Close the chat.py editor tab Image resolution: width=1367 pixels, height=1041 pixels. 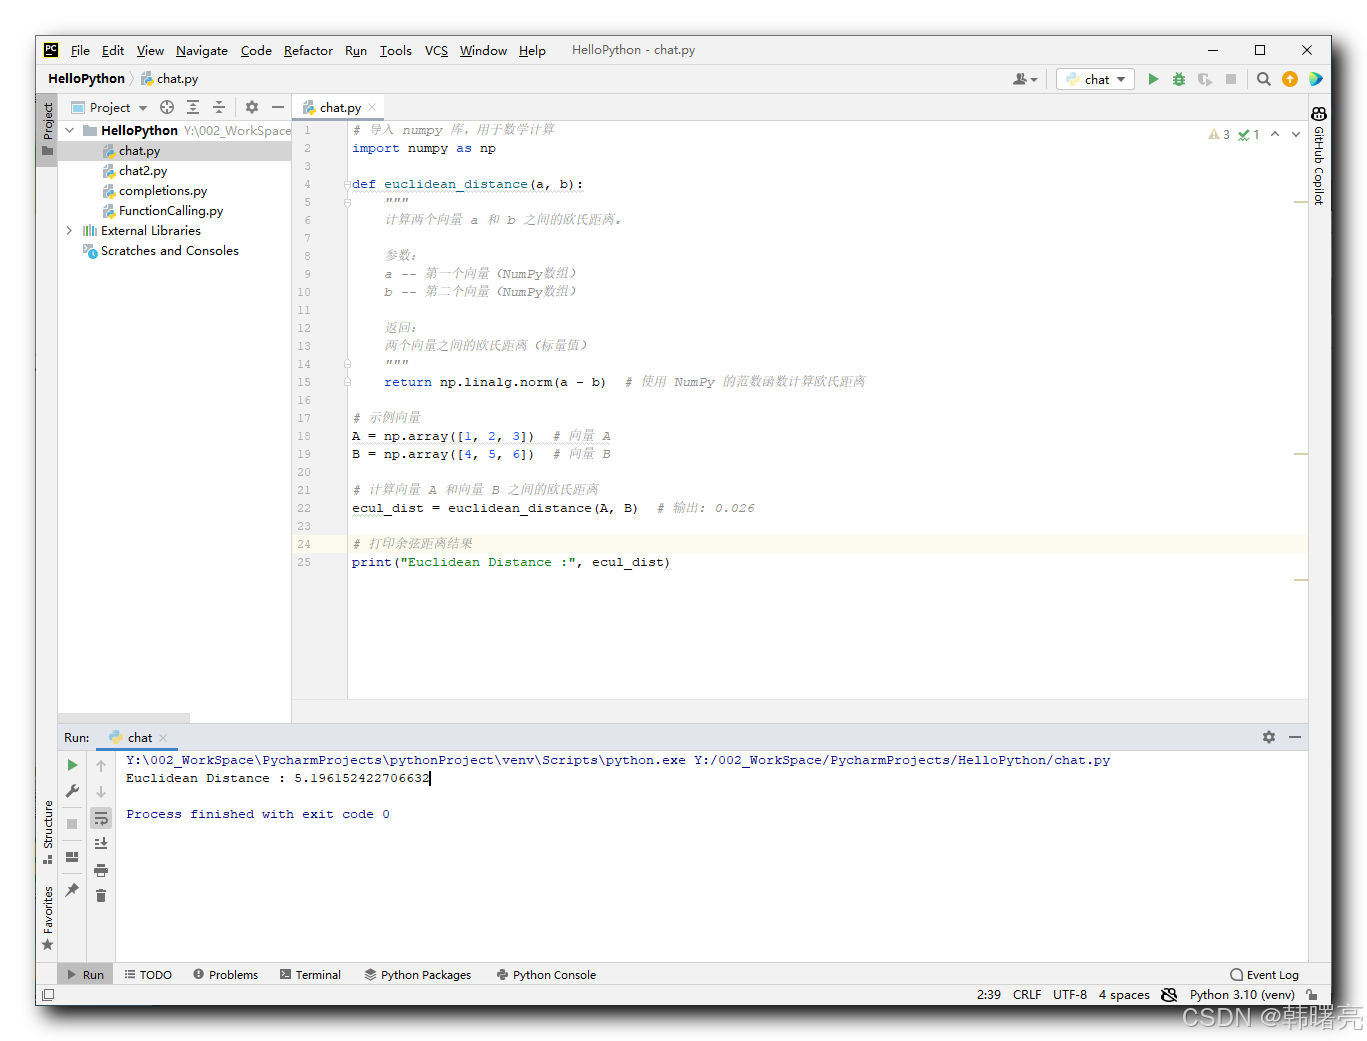coord(372,107)
